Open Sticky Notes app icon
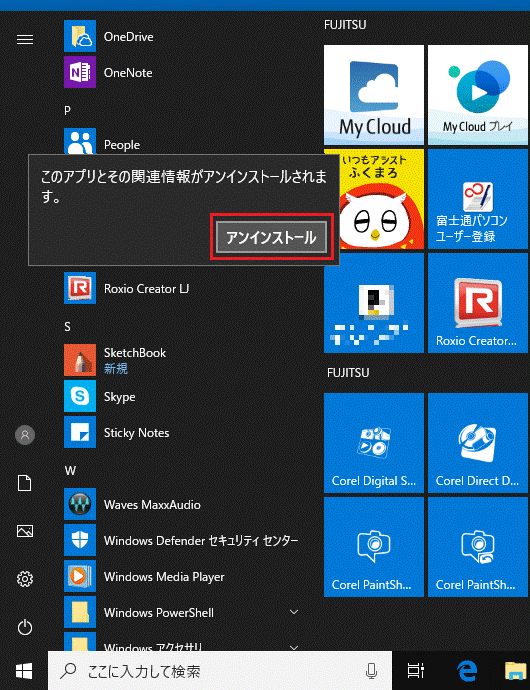This screenshot has height=690, width=530. click(x=80, y=432)
